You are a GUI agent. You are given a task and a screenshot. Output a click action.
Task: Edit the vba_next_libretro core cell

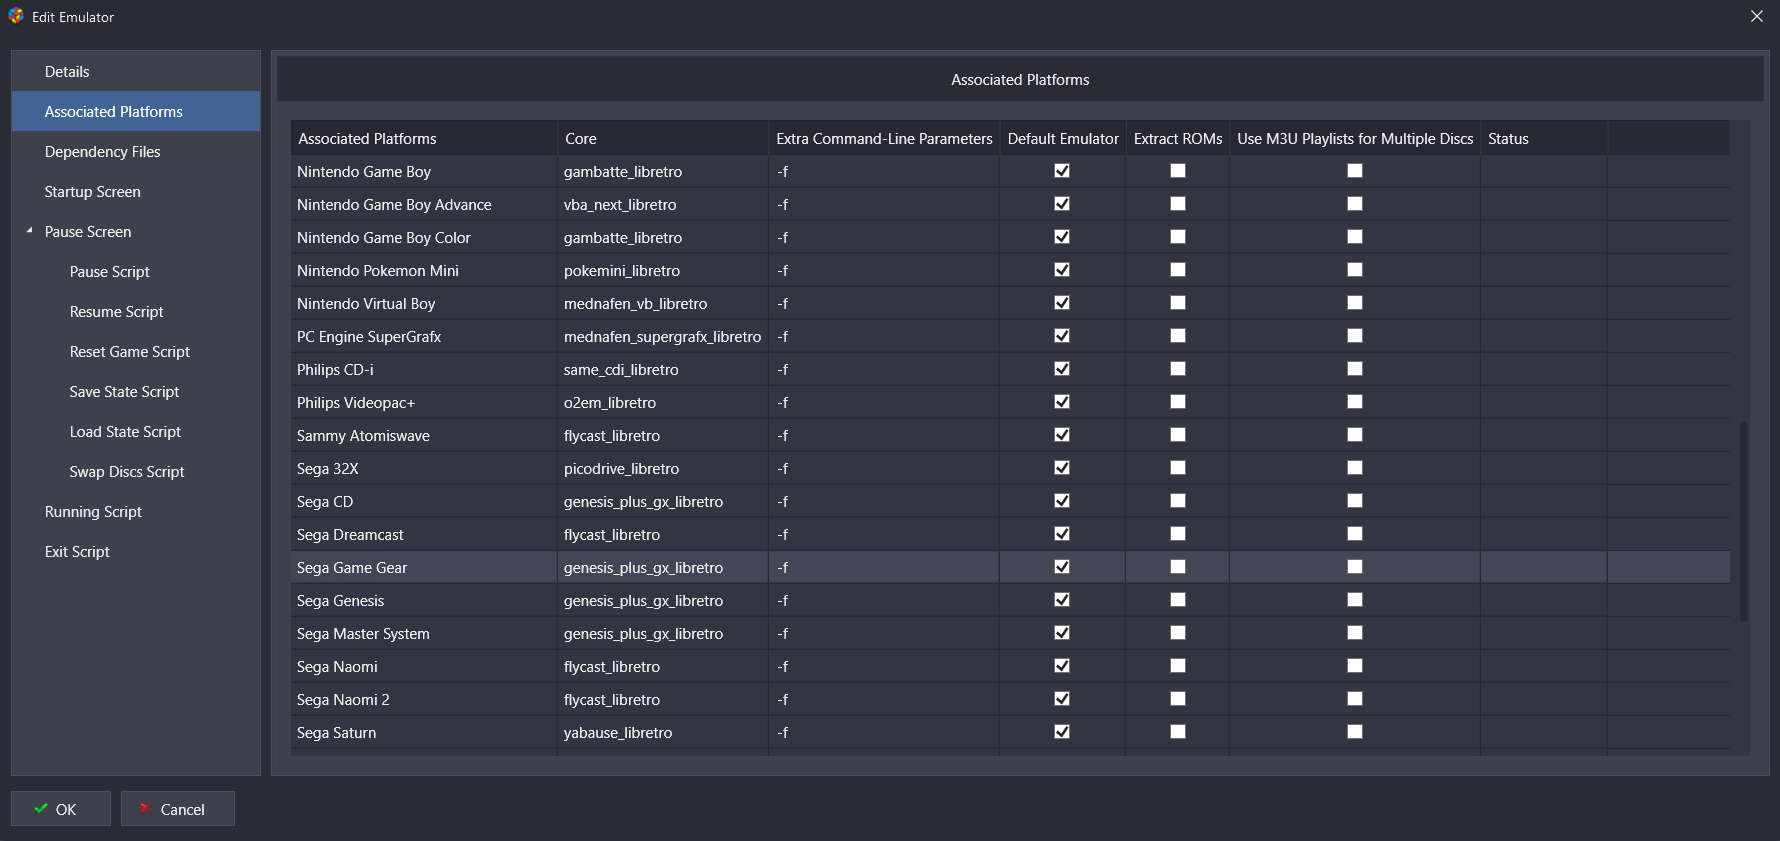click(663, 205)
